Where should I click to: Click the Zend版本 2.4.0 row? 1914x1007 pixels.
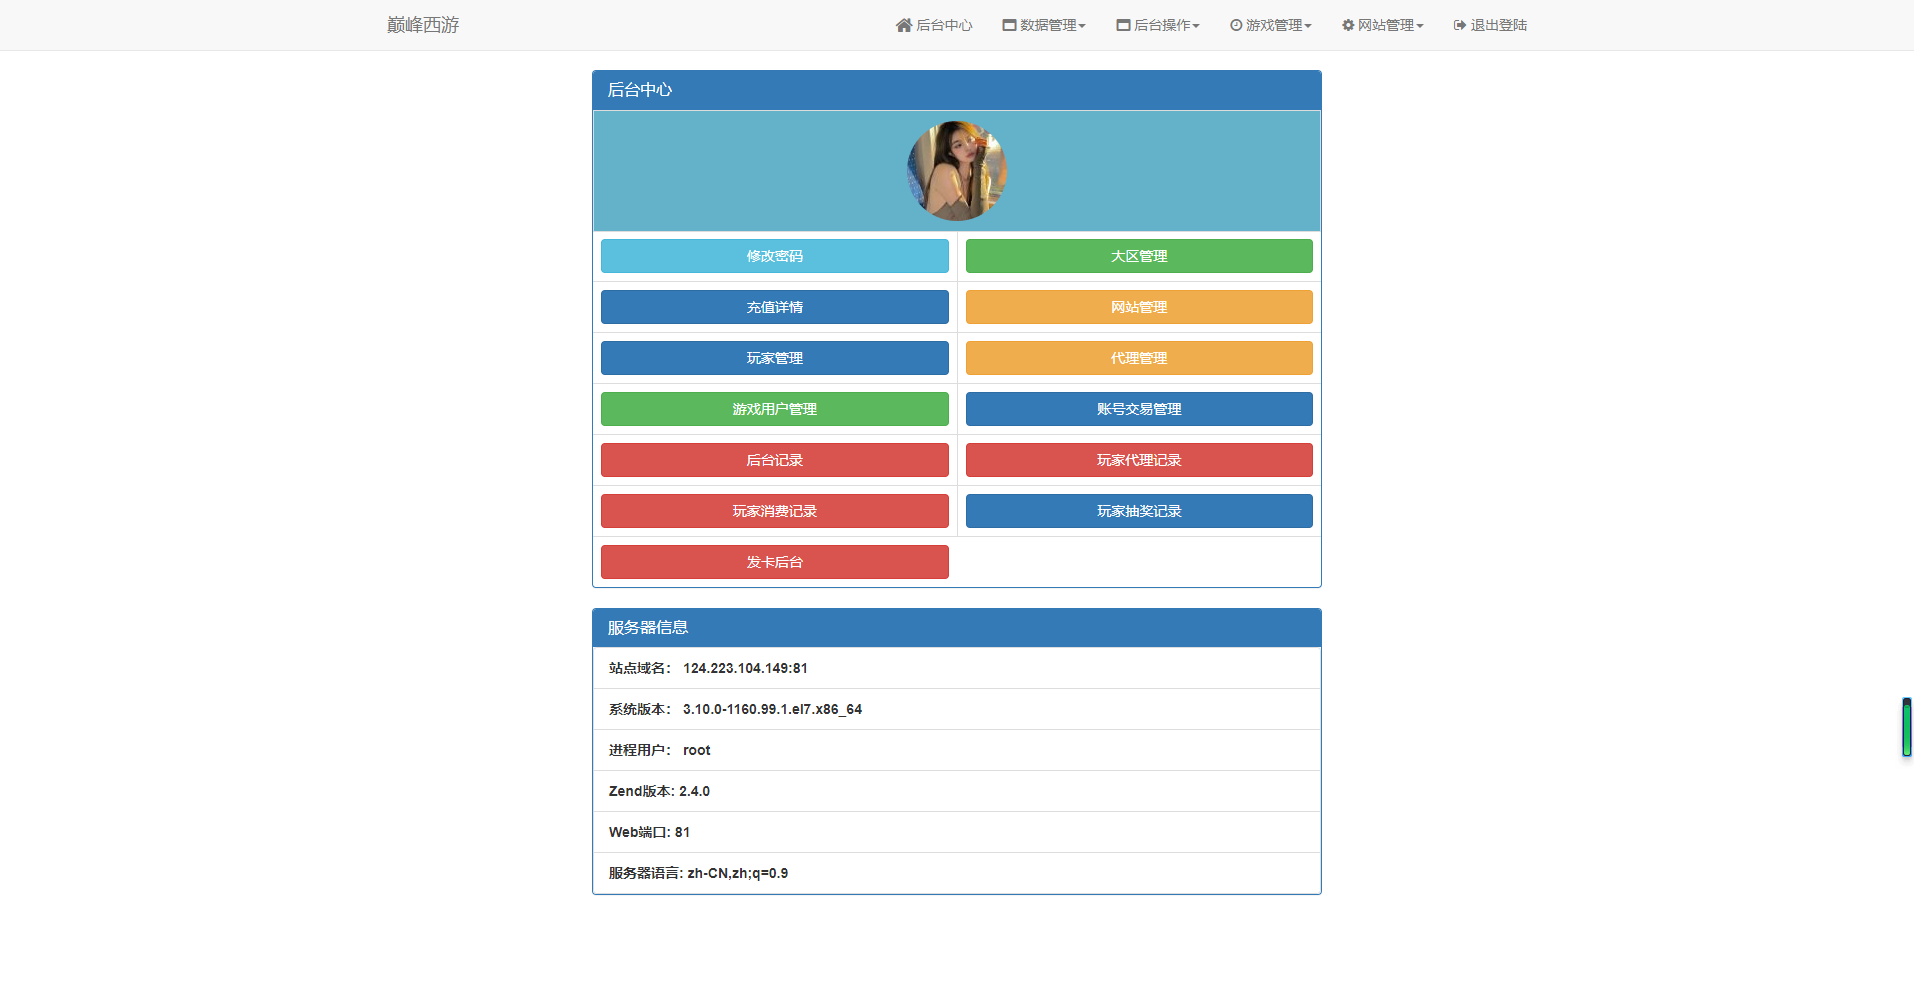[x=957, y=791]
